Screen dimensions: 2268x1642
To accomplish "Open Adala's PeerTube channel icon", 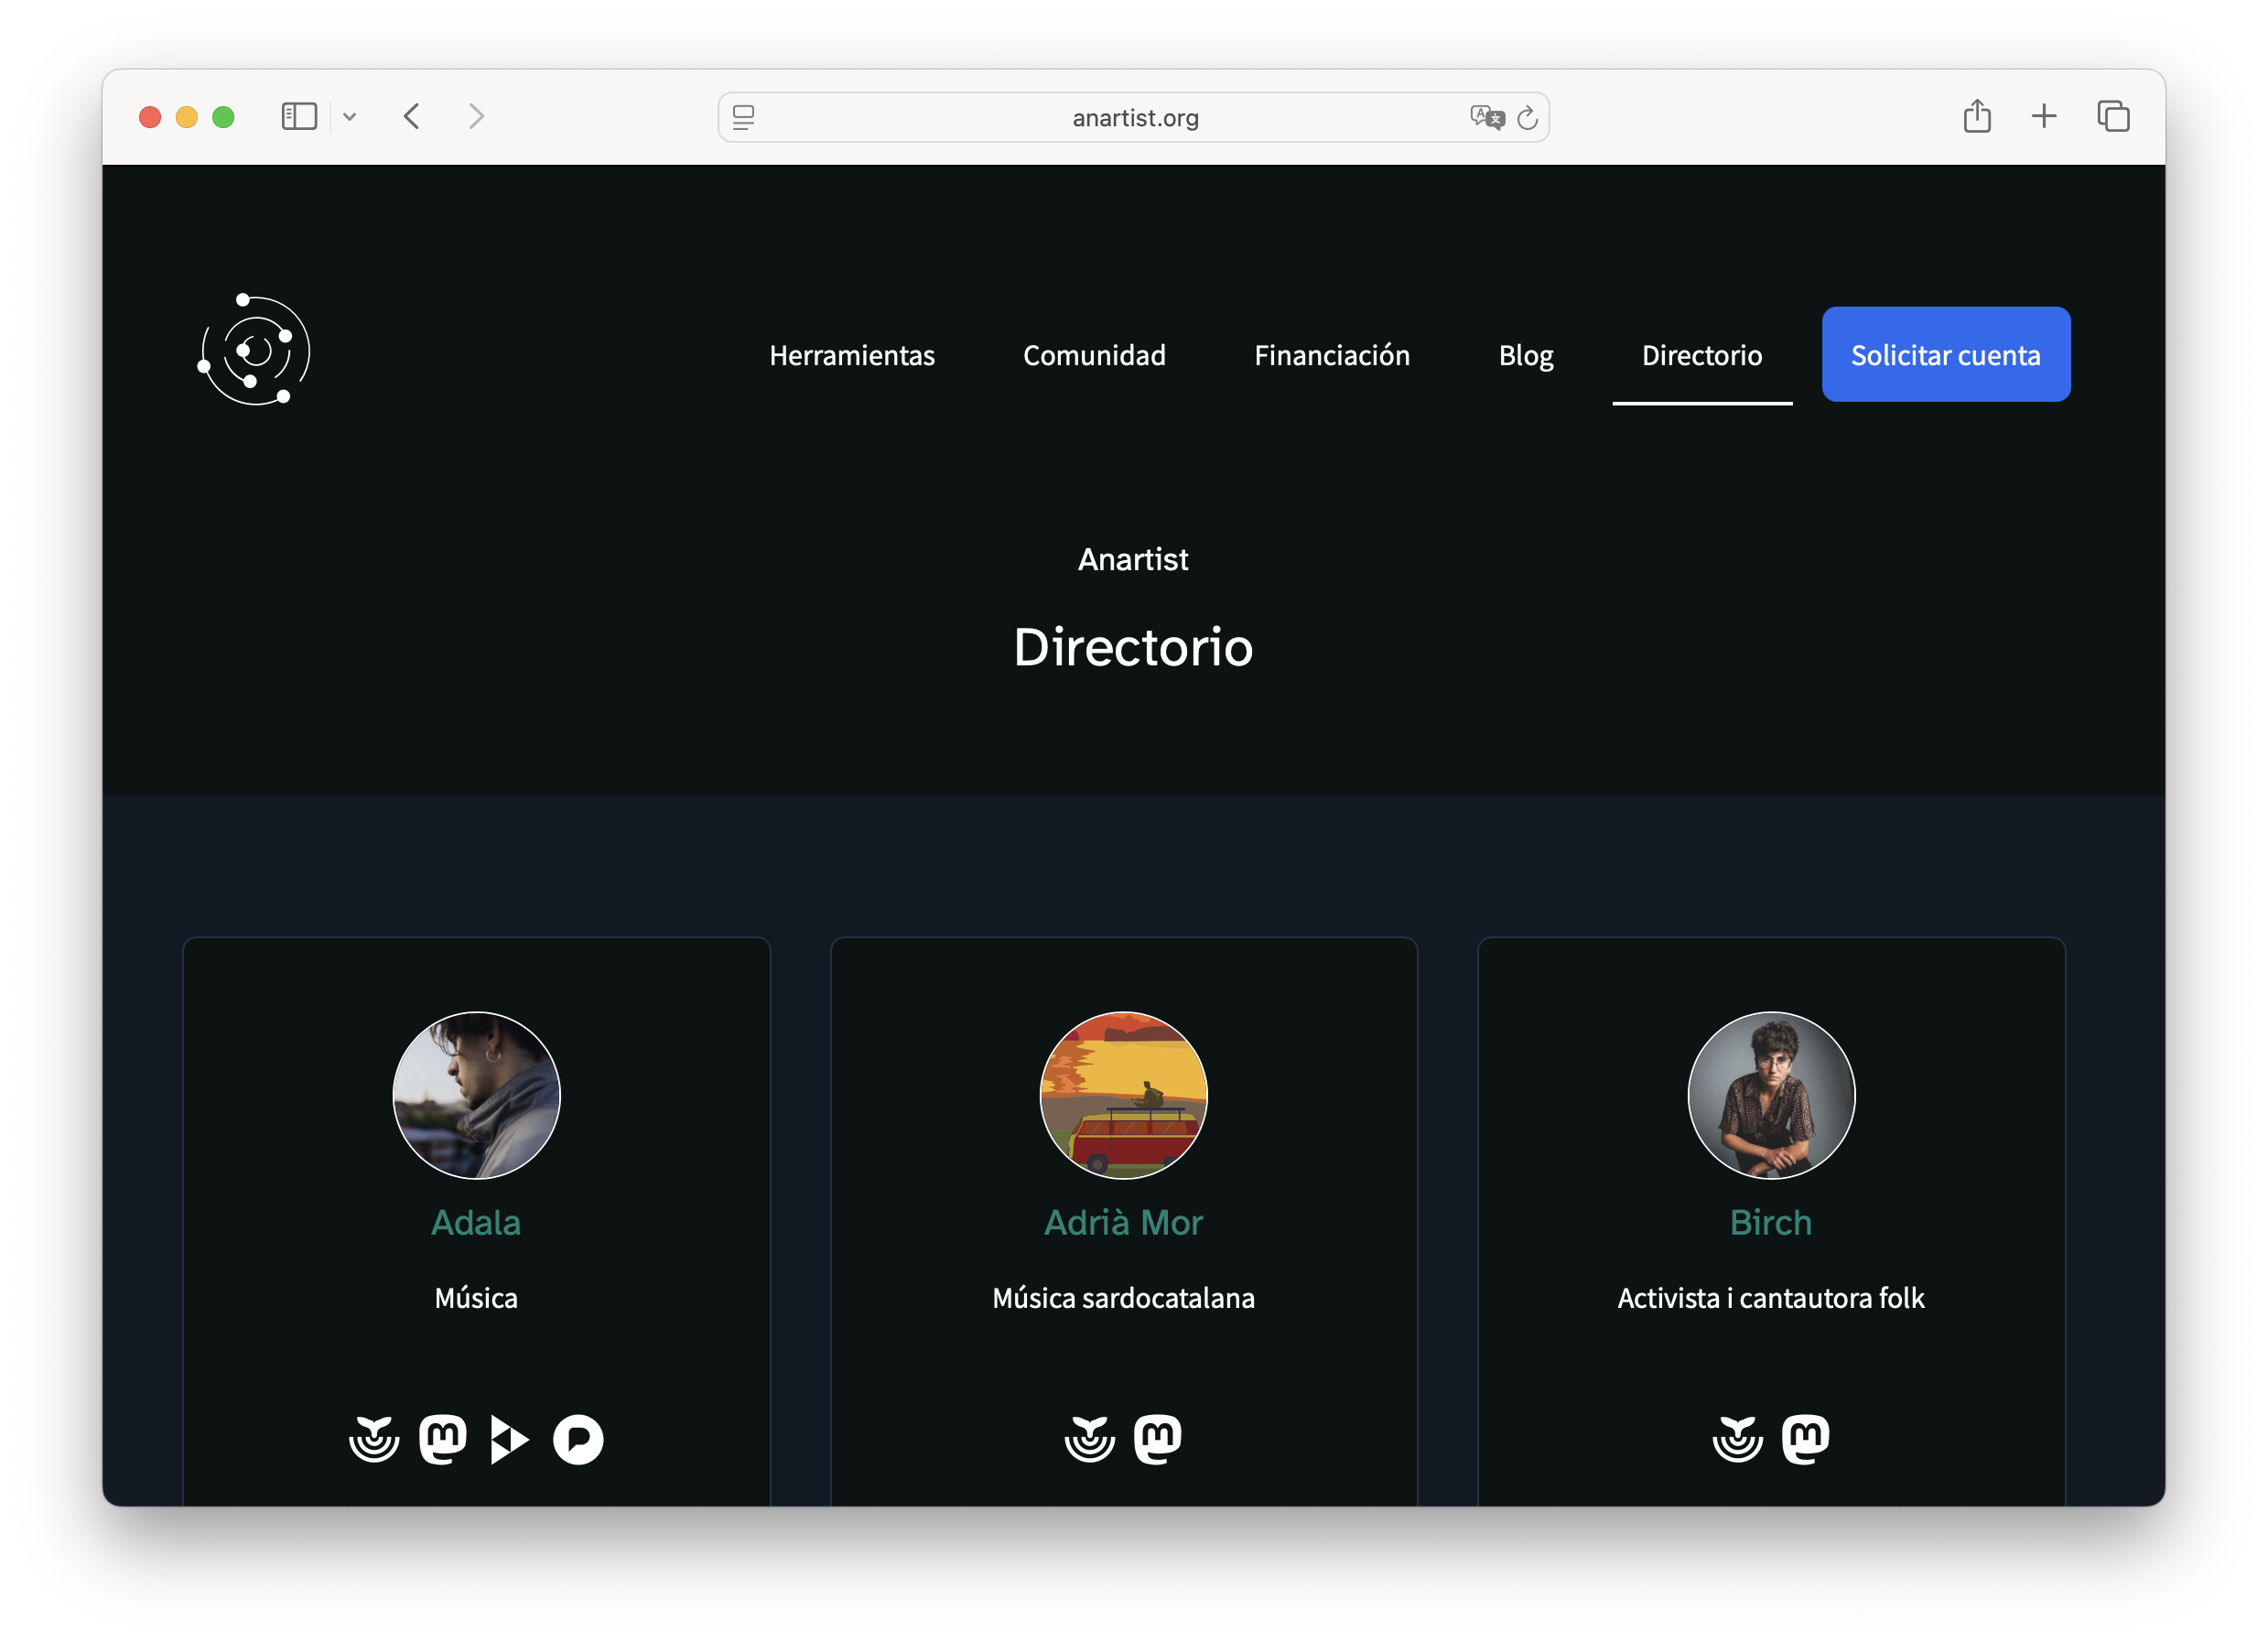I will pyautogui.click(x=509, y=1439).
